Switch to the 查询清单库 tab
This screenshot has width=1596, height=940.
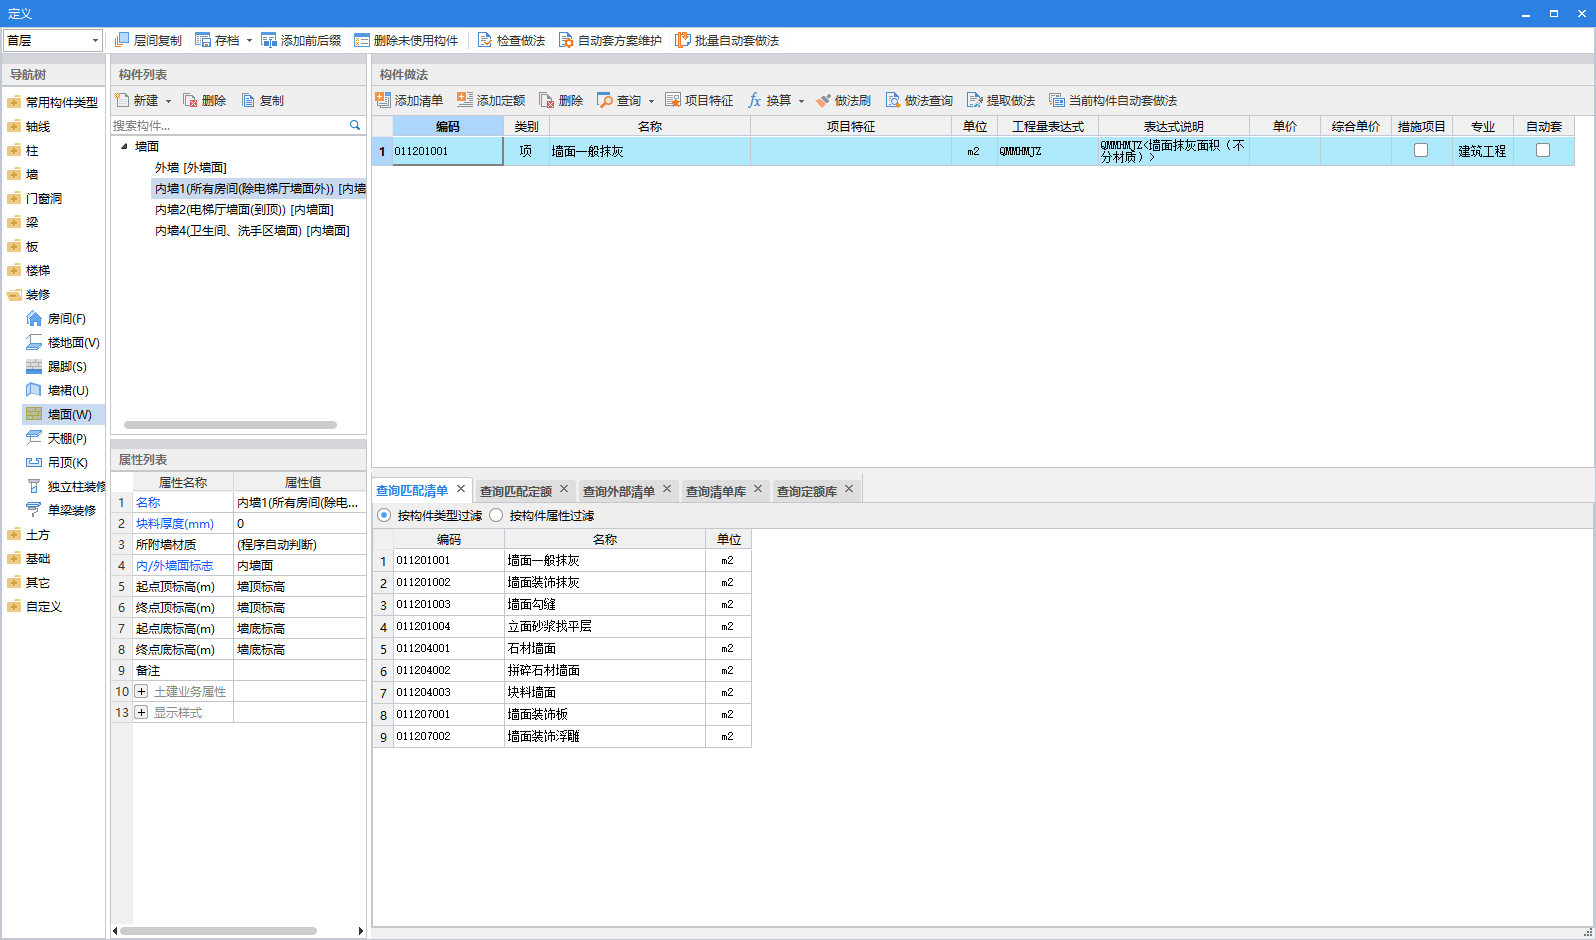pyautogui.click(x=715, y=491)
